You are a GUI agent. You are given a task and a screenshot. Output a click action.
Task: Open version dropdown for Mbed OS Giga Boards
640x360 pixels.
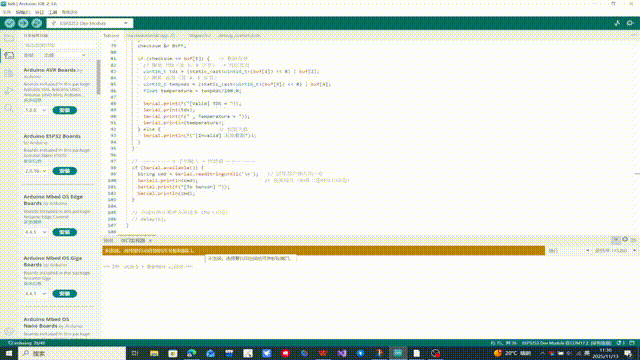pyautogui.click(x=36, y=293)
